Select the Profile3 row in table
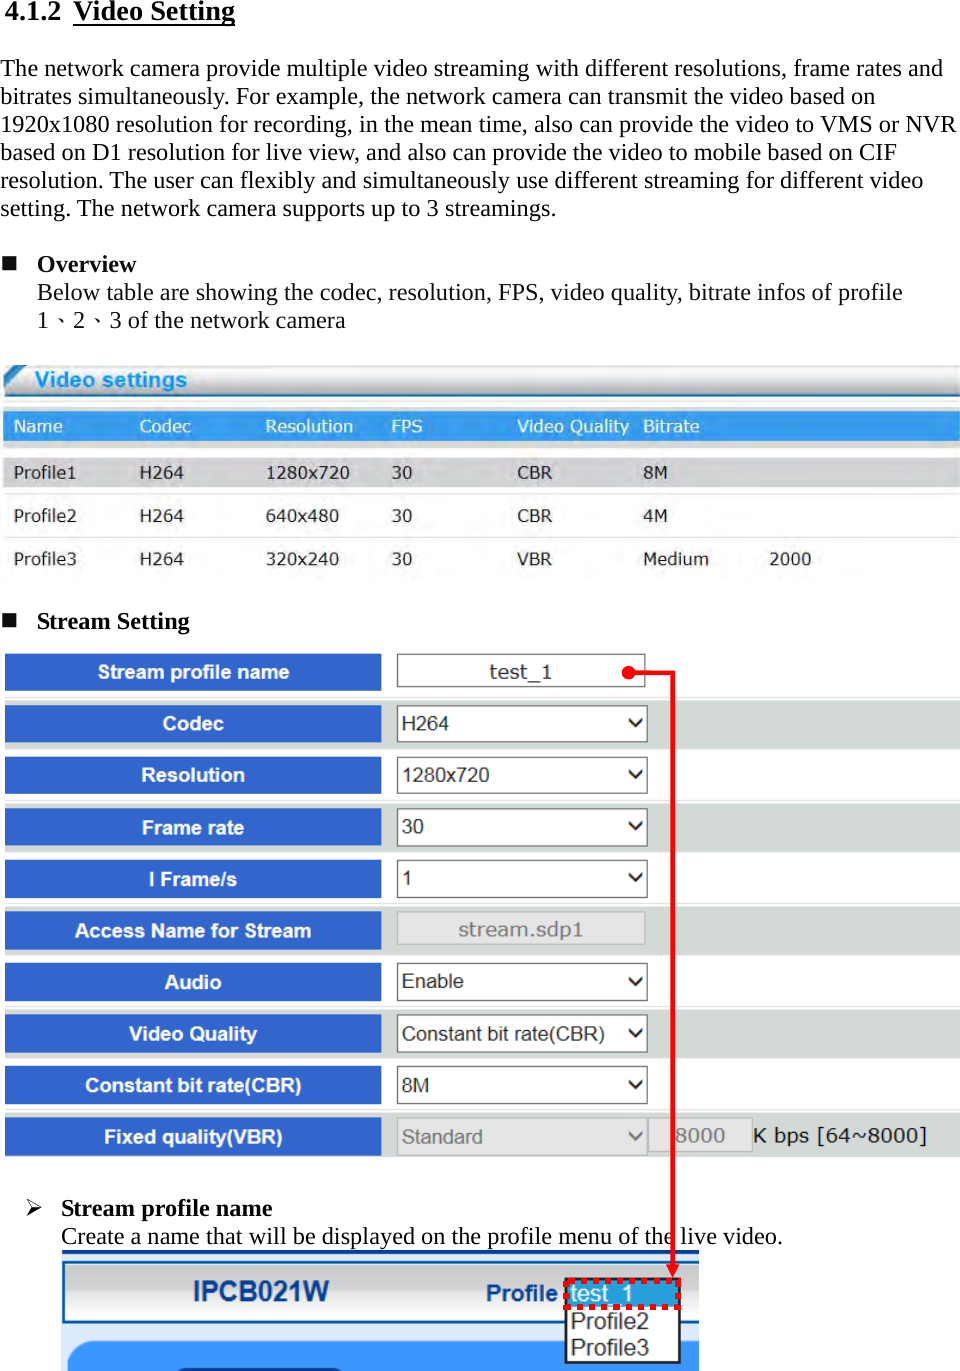 [480, 559]
